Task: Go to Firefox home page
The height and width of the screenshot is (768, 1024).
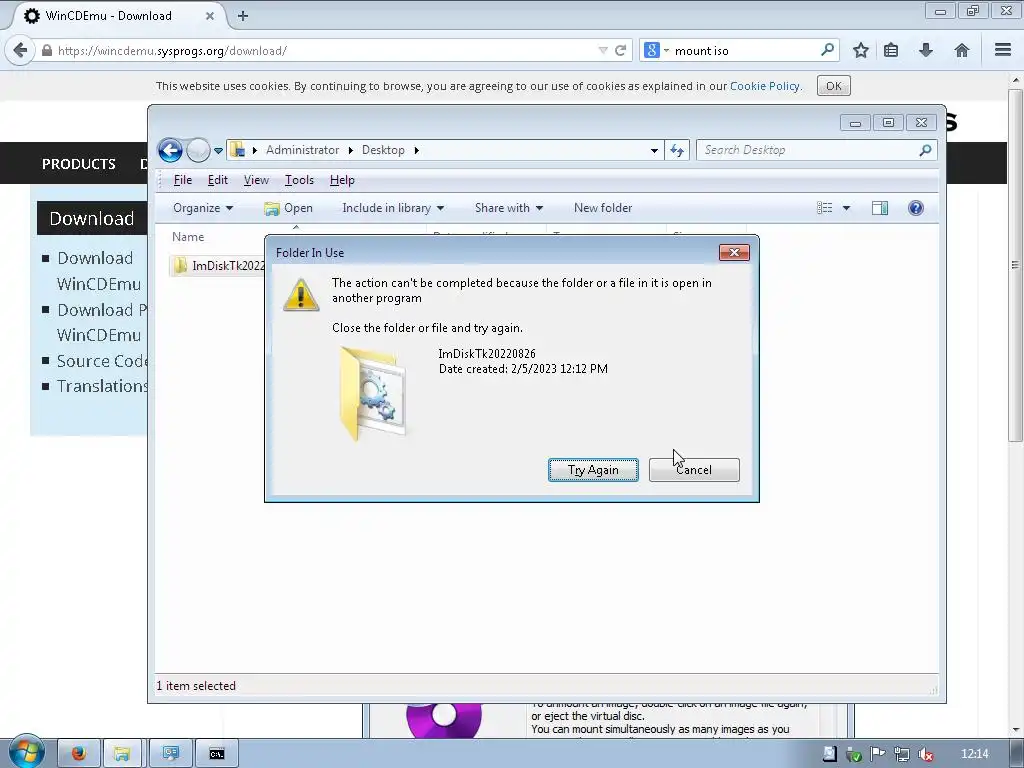Action: tap(961, 50)
